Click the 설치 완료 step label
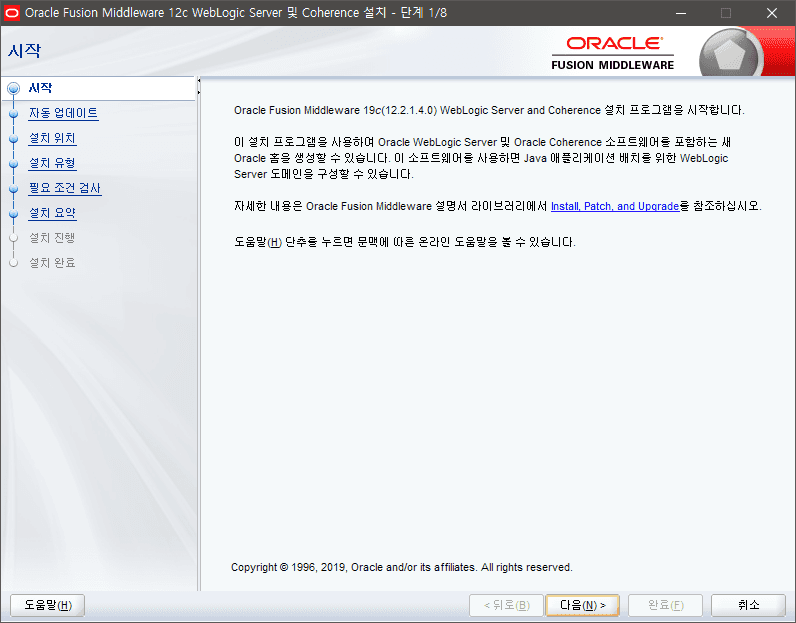Viewport: 796px width, 623px height. coord(52,263)
